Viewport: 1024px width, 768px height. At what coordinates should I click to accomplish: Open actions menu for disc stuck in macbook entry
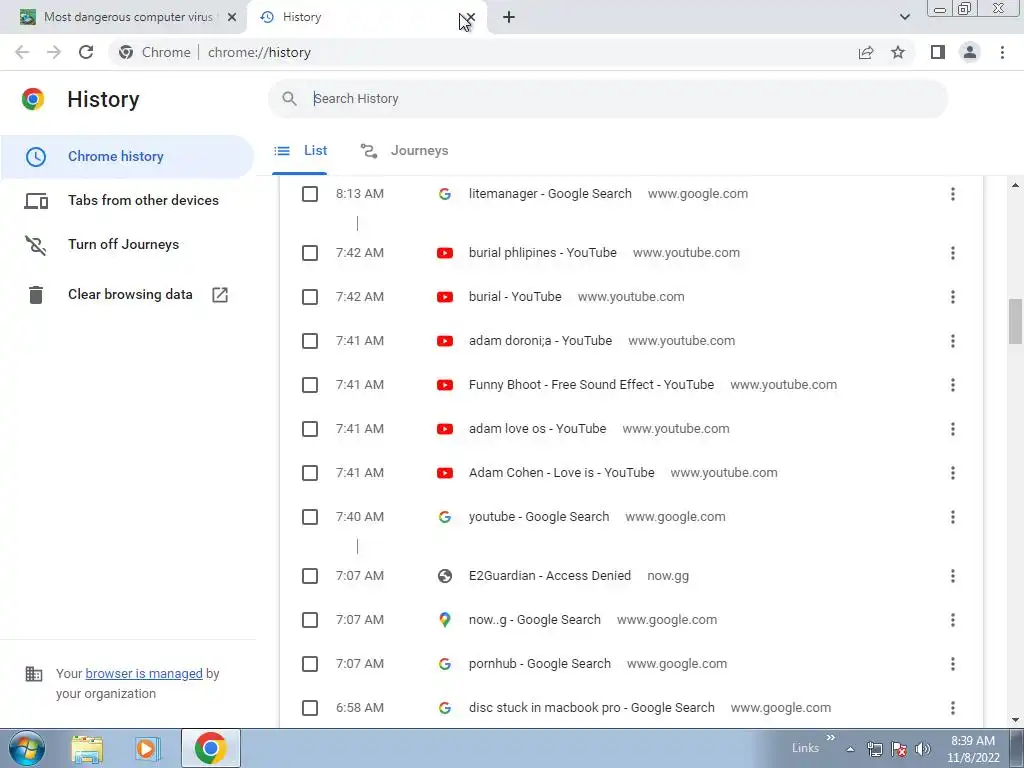click(x=953, y=708)
